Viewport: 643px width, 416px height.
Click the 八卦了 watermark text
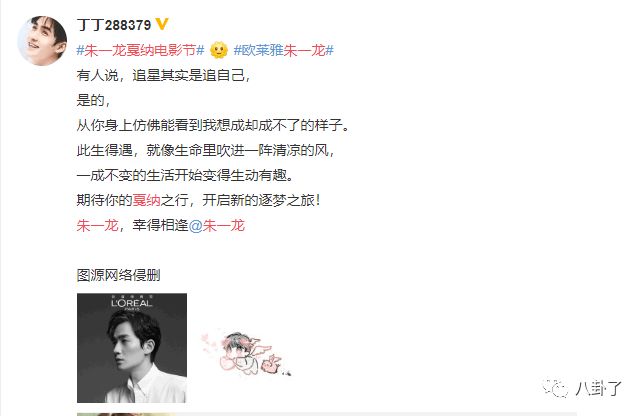(x=598, y=388)
